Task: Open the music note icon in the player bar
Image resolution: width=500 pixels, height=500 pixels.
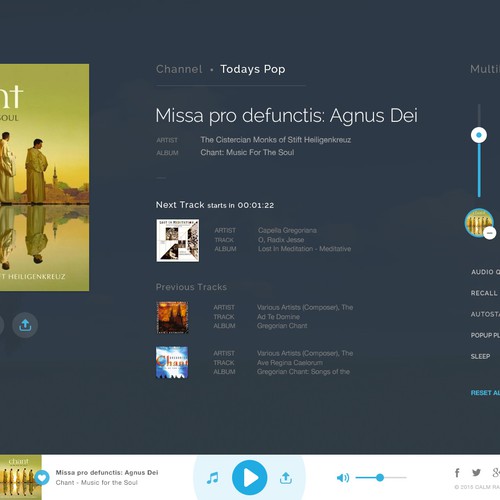Action: coord(212,478)
